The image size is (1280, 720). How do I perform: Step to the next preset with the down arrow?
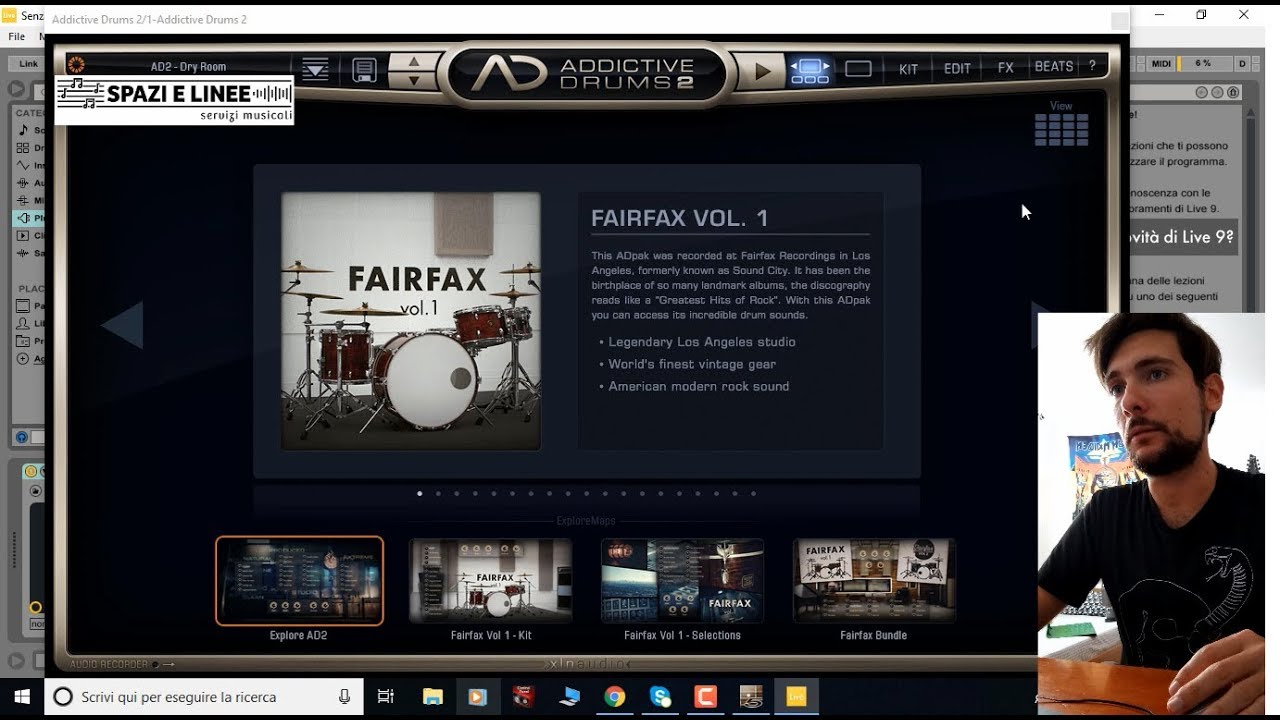[413, 80]
